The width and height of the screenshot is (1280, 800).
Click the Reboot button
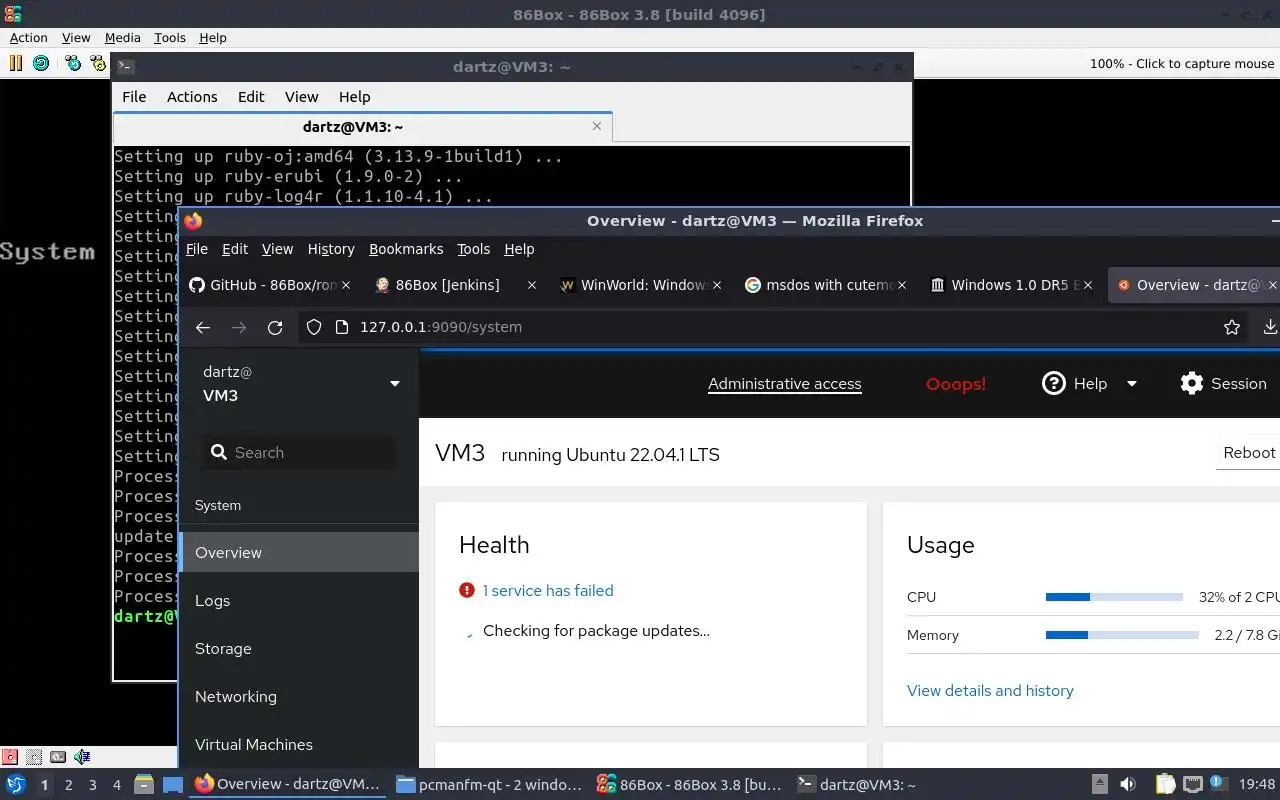tap(1249, 452)
